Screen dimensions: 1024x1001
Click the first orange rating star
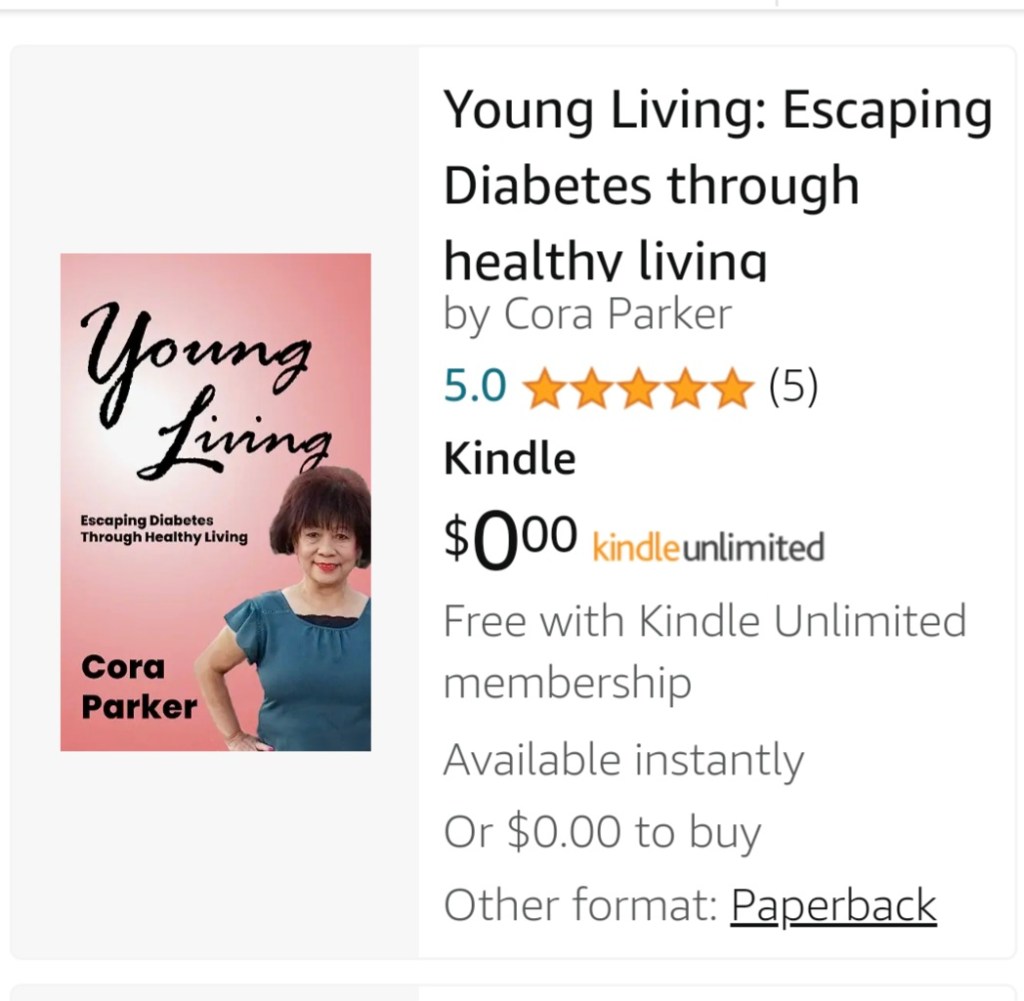(544, 388)
